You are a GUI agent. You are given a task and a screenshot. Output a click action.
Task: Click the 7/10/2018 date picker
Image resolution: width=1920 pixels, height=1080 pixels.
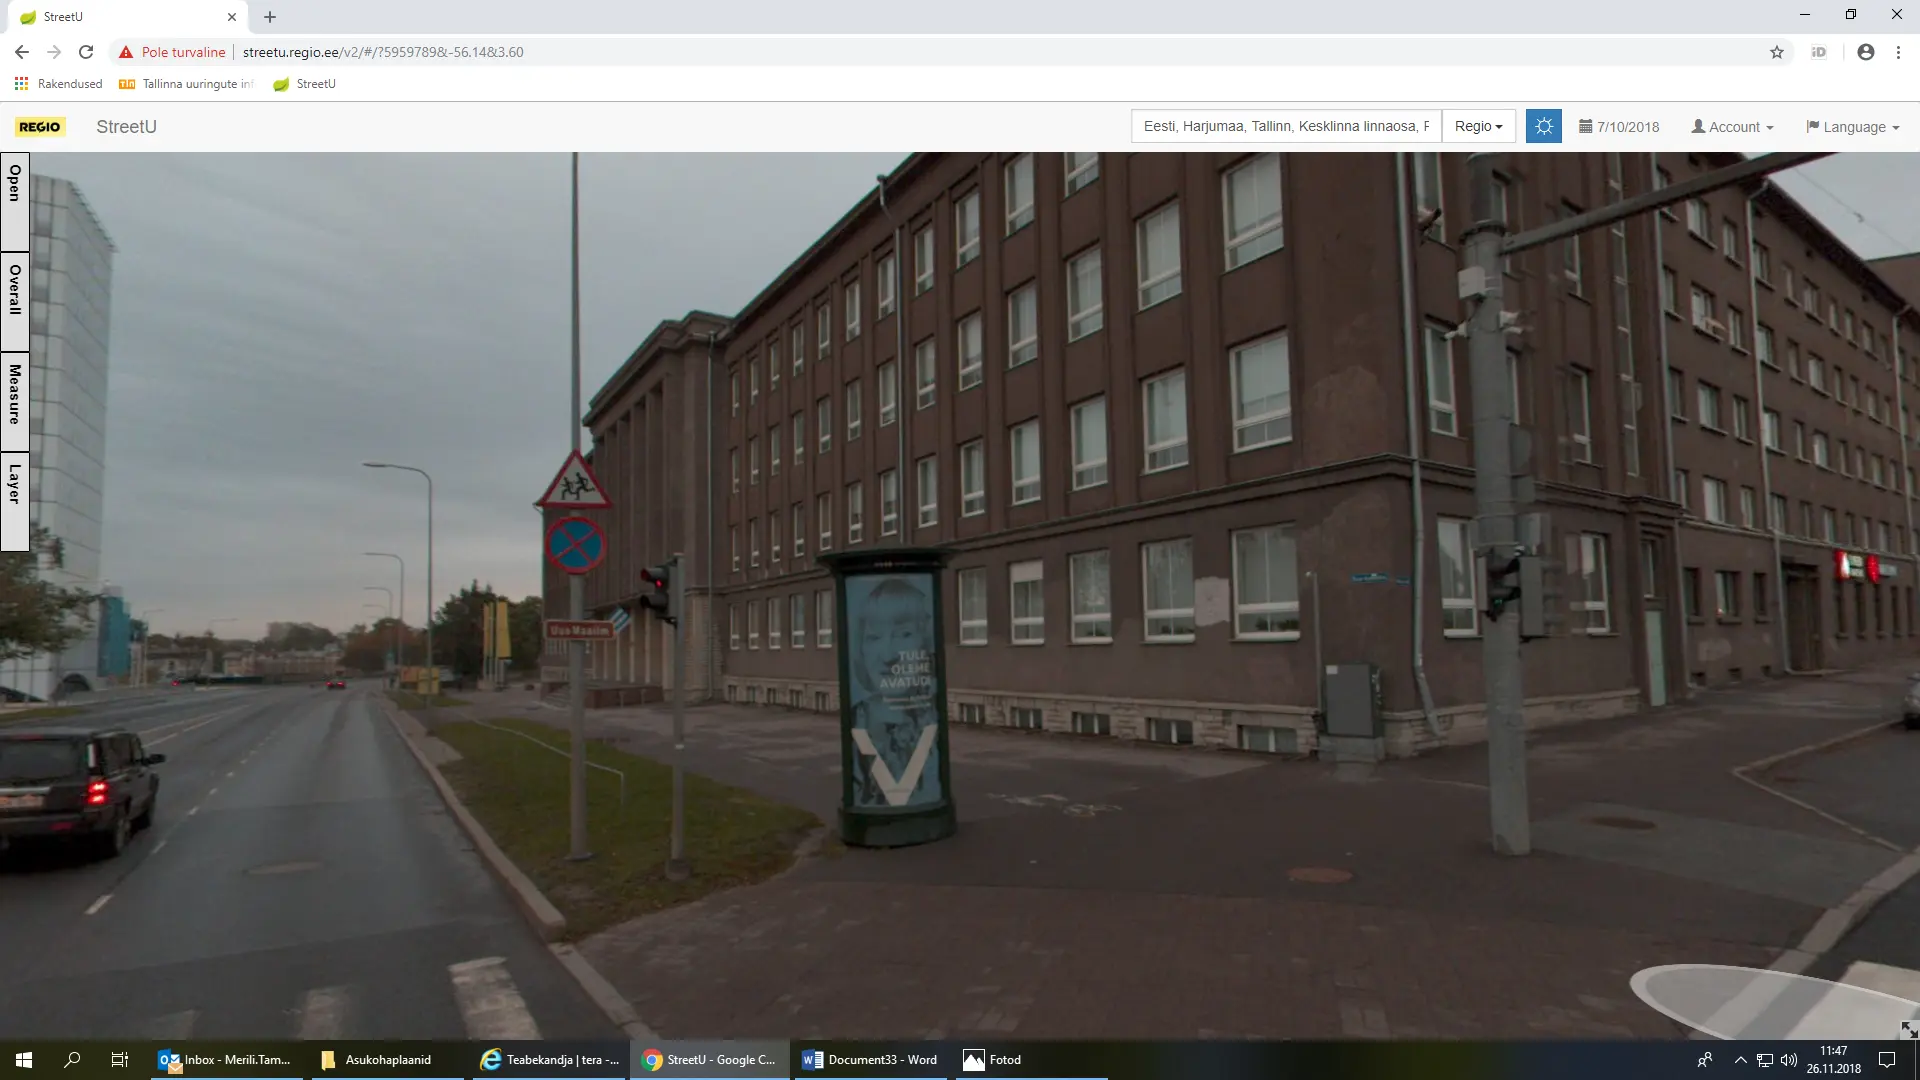tap(1619, 127)
